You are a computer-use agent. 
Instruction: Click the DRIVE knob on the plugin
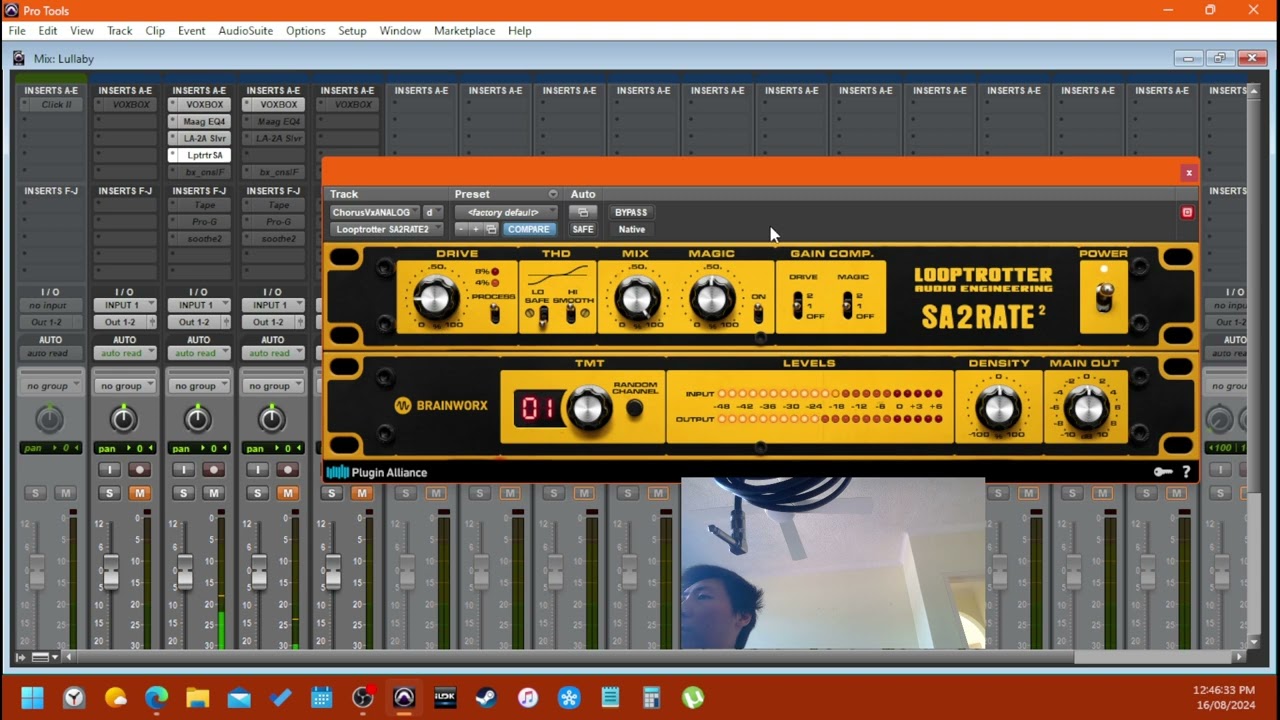click(436, 298)
